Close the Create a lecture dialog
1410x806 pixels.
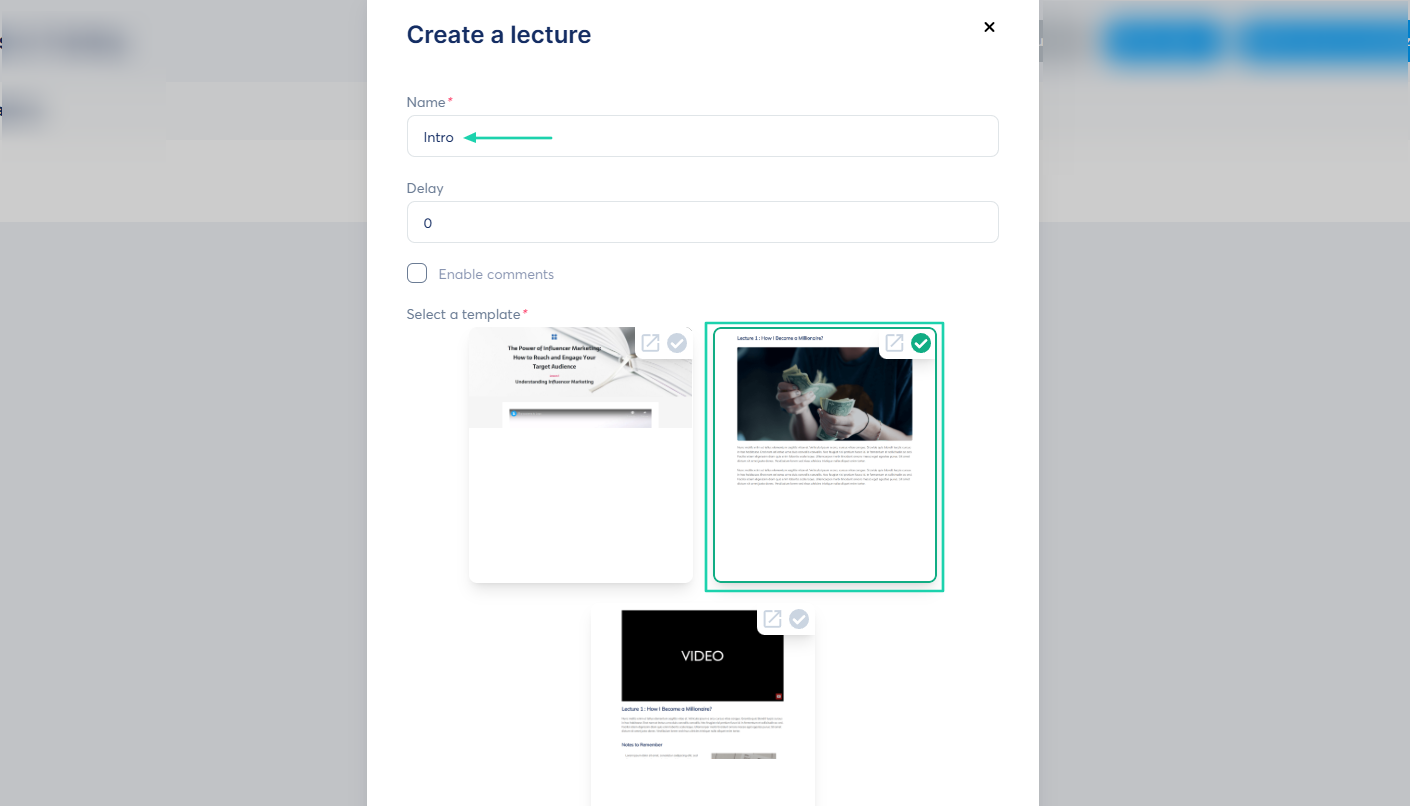tap(989, 27)
